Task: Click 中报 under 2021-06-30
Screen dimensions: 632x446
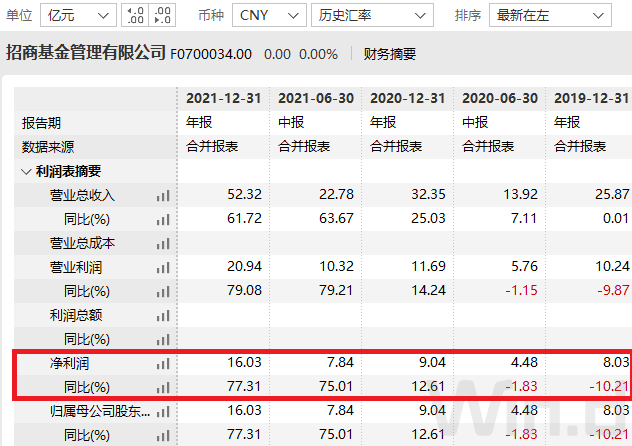Action: 291,122
